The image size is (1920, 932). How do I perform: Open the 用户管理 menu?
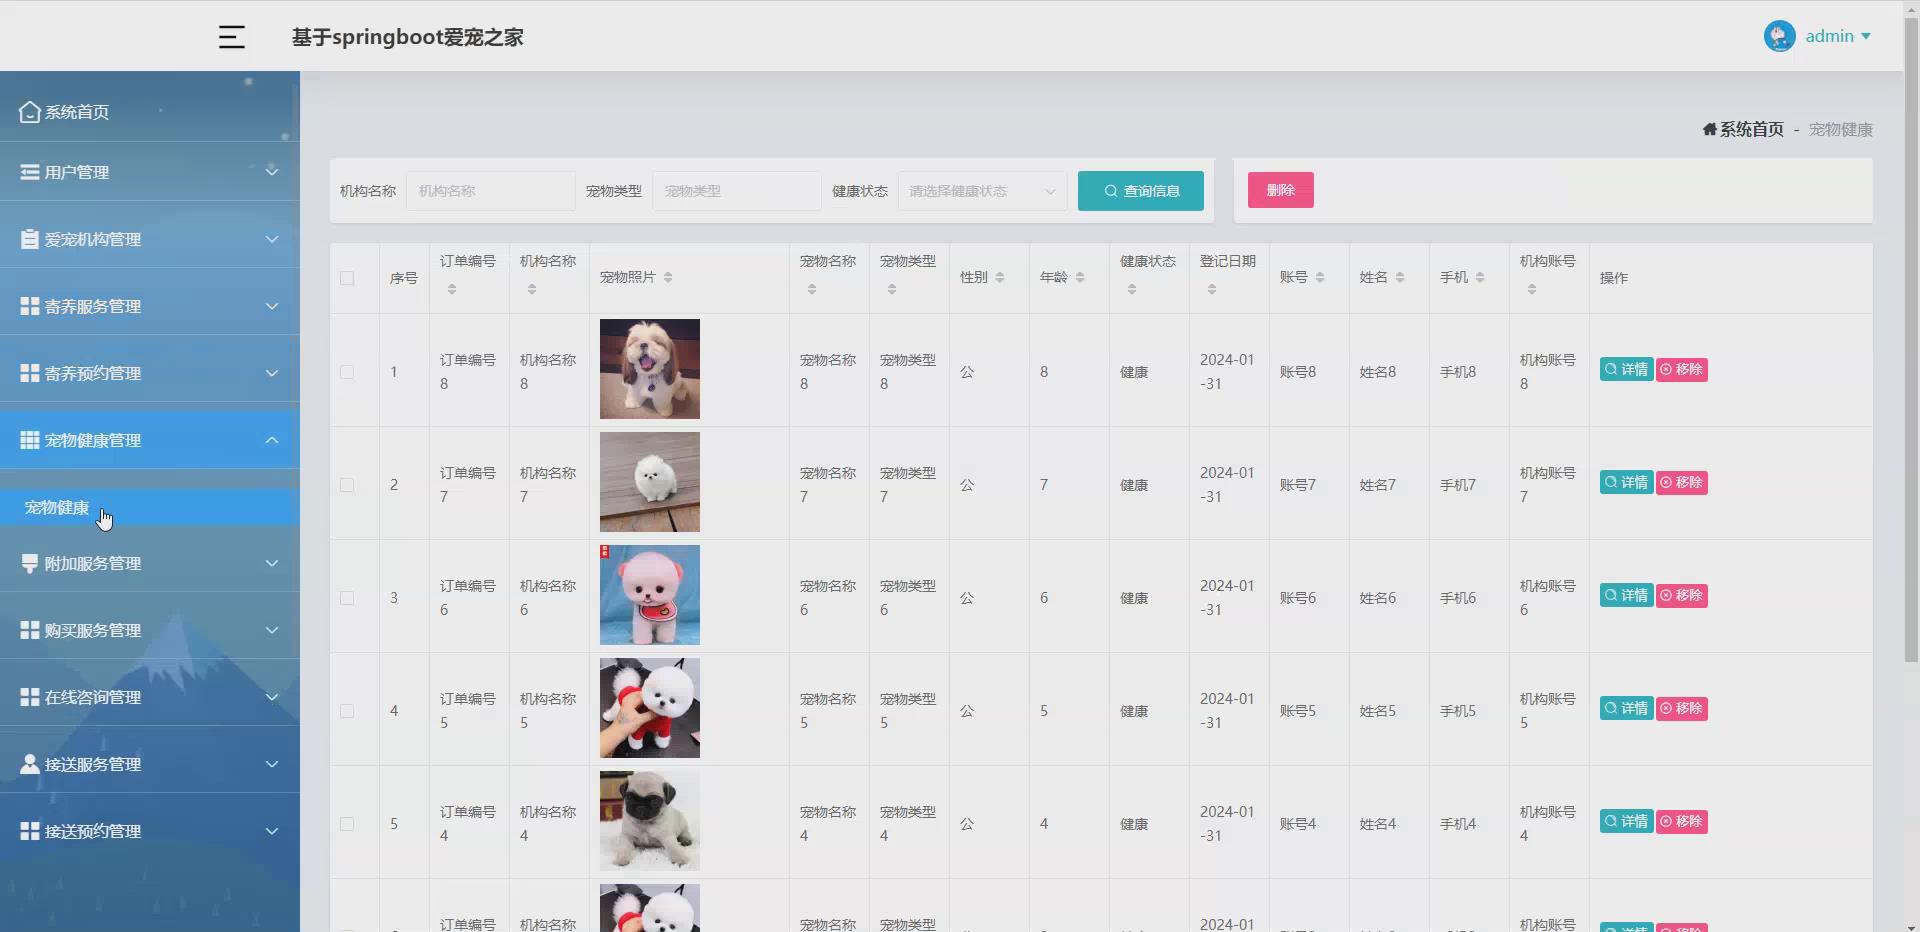tap(150, 172)
